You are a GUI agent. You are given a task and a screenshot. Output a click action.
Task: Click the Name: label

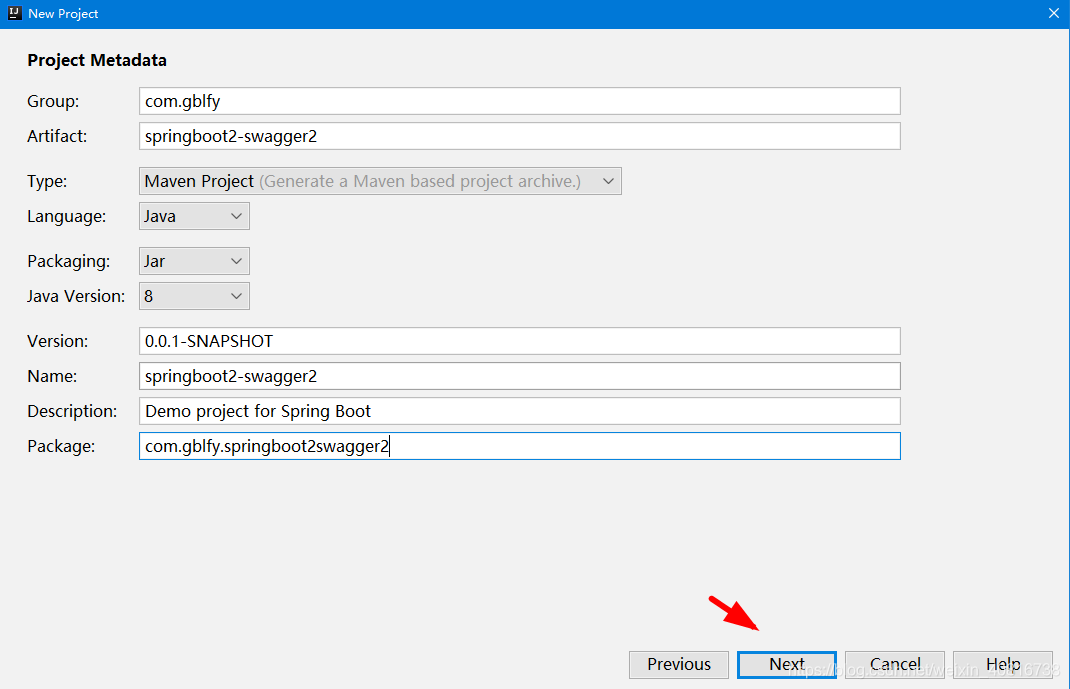(x=52, y=376)
